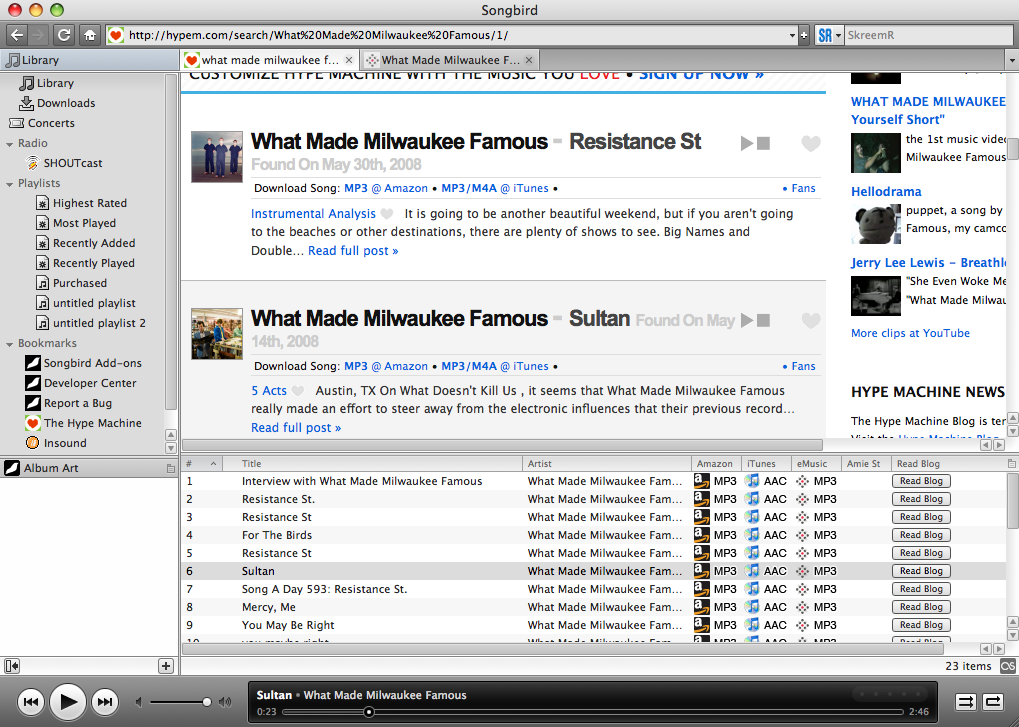Click 'MP3 @ Amazon' under Resistance St

386,188
